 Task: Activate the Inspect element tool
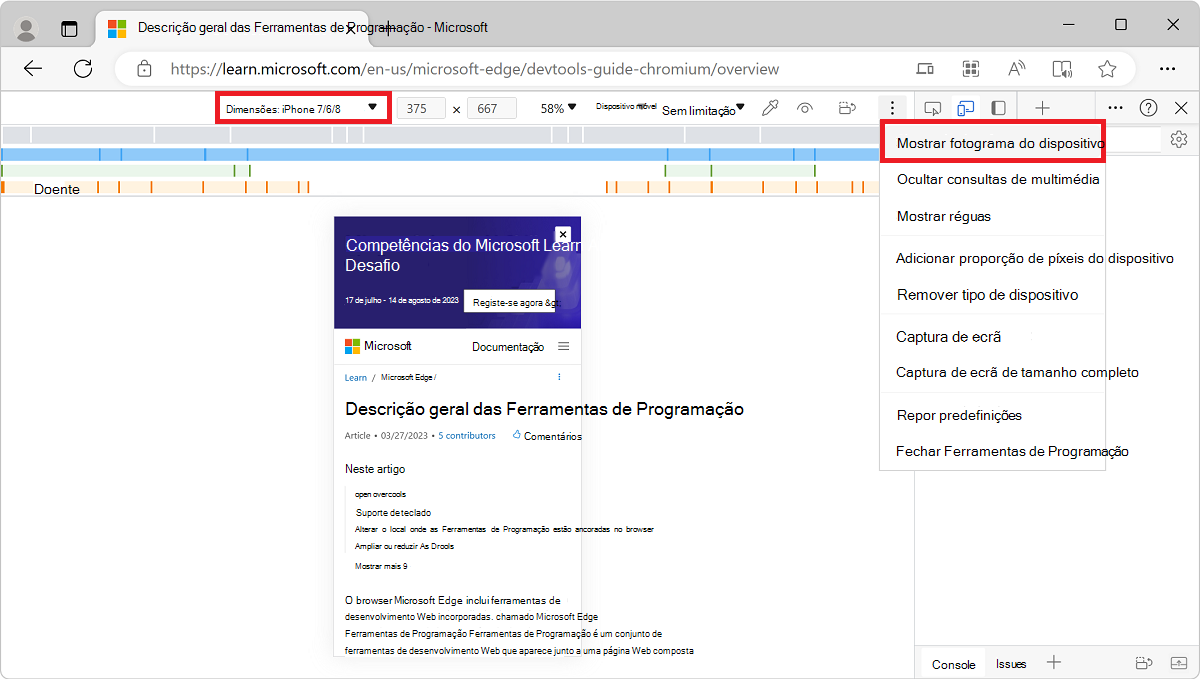[x=933, y=107]
